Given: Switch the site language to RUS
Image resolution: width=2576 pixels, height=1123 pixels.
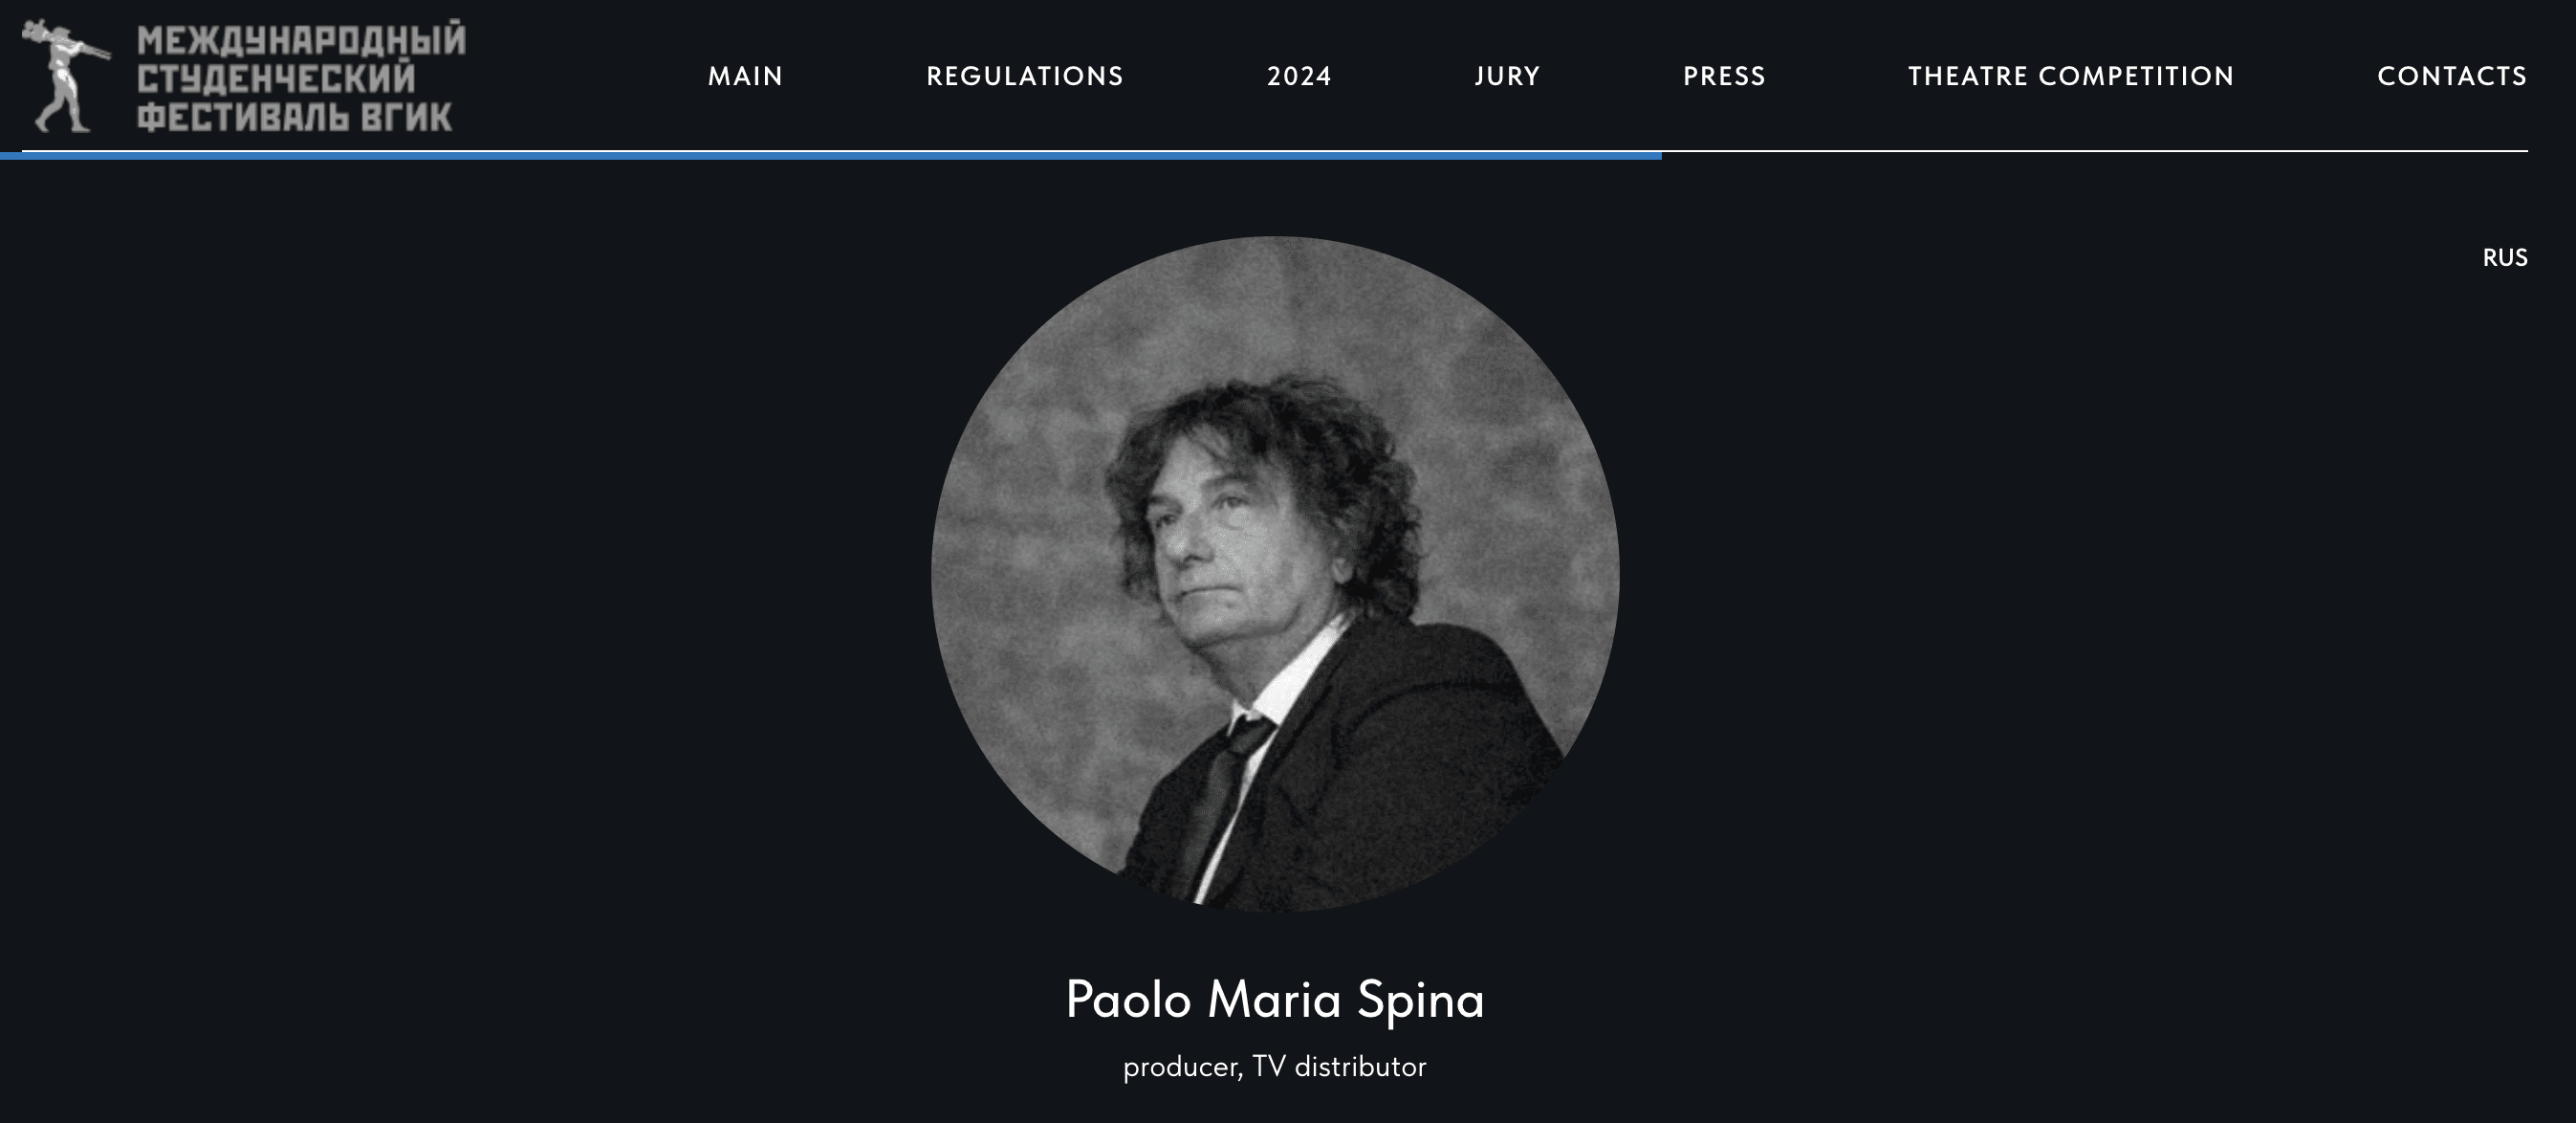Looking at the screenshot, I should click(x=2504, y=258).
